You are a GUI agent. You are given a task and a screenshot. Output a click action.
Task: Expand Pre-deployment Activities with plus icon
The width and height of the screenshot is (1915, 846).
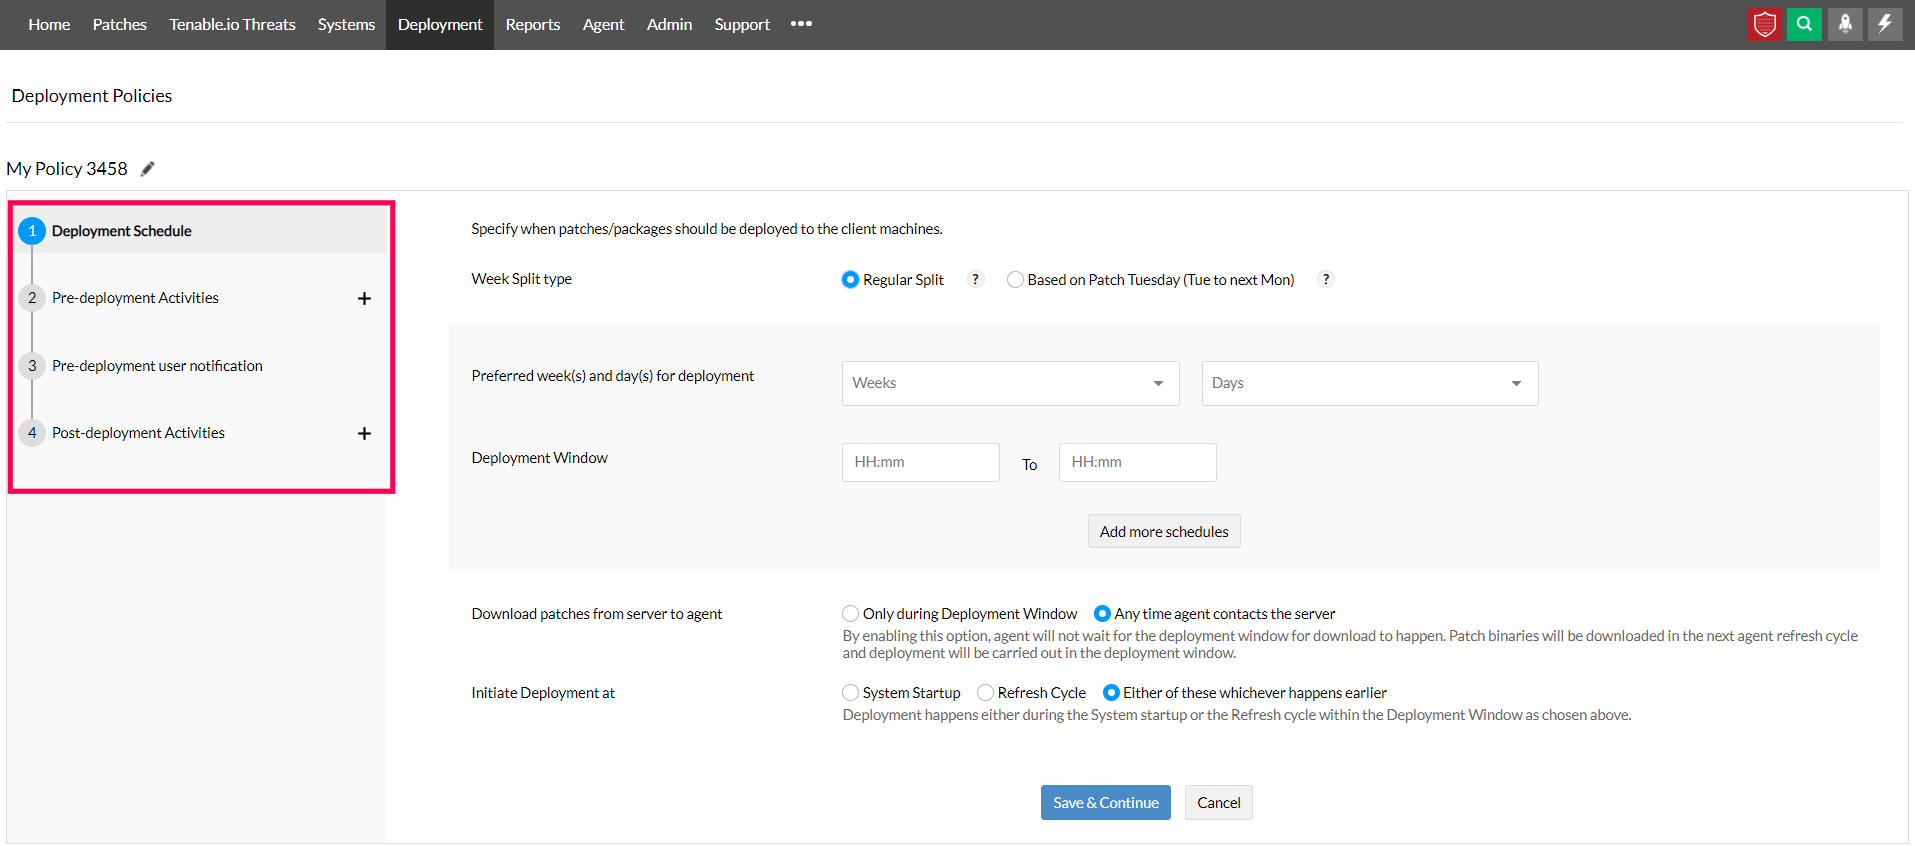364,299
